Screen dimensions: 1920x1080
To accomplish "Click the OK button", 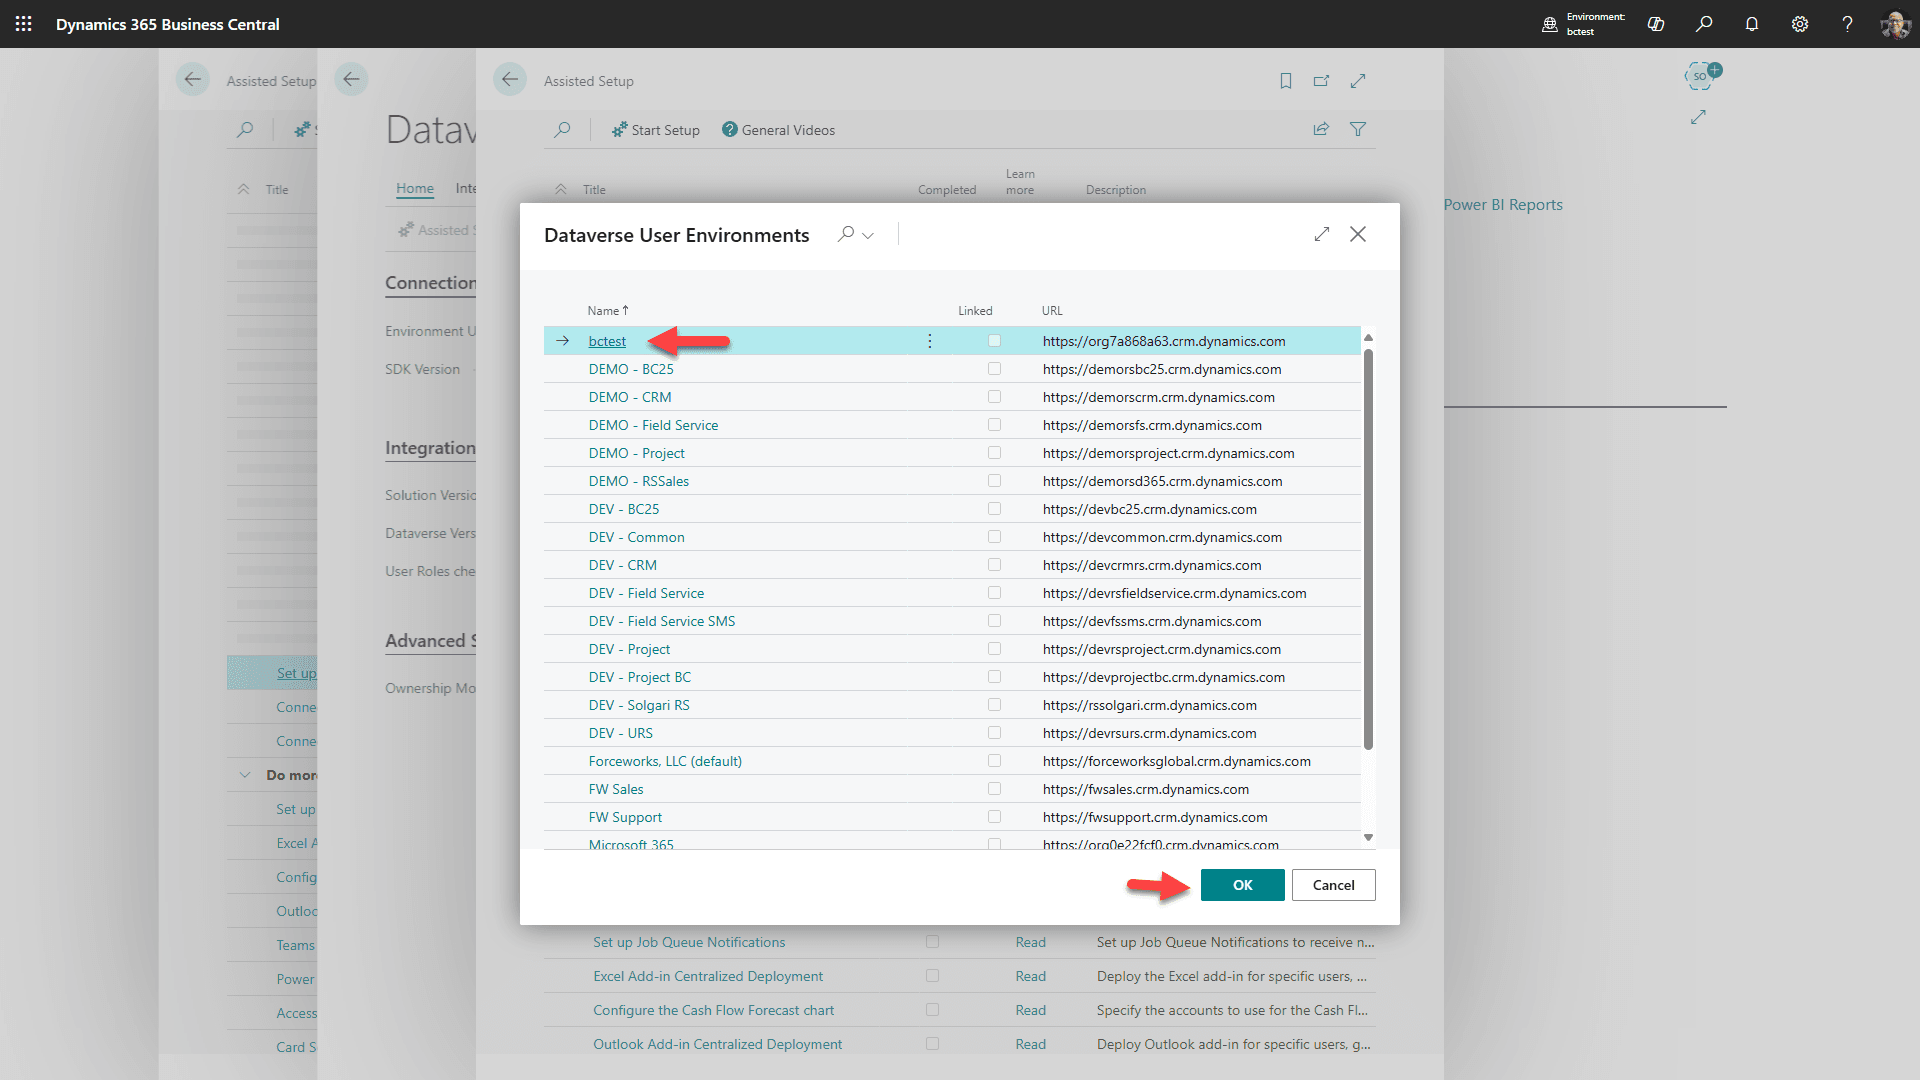I will tap(1242, 885).
